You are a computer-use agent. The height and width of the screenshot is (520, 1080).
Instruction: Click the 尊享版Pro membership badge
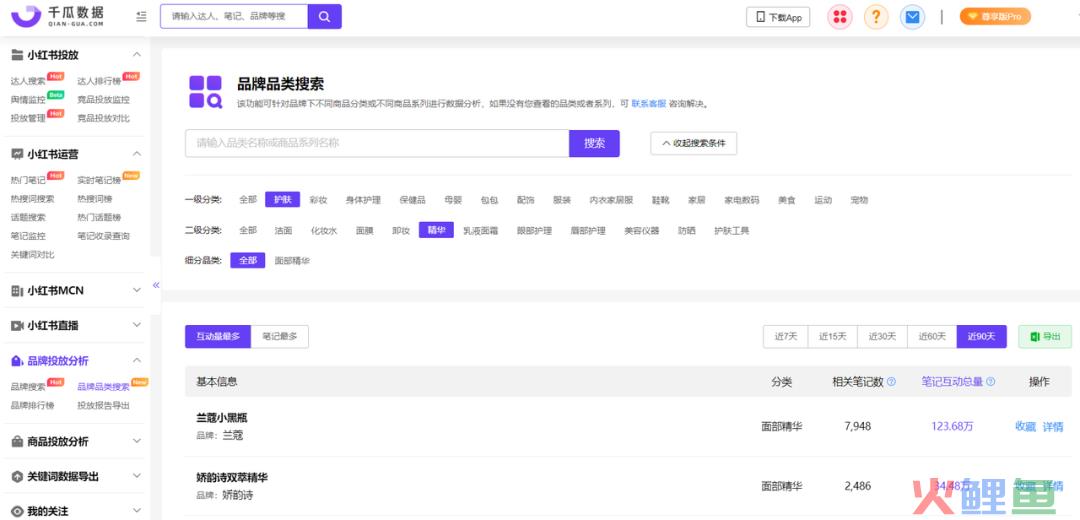pyautogui.click(x=995, y=17)
